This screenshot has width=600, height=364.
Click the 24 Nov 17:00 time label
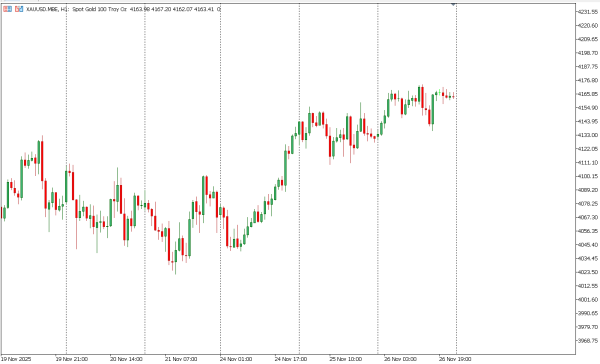pos(291,359)
